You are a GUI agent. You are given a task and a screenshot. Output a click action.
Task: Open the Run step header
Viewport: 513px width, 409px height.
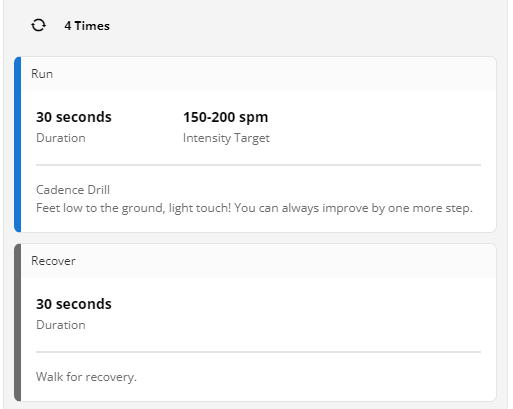point(258,74)
